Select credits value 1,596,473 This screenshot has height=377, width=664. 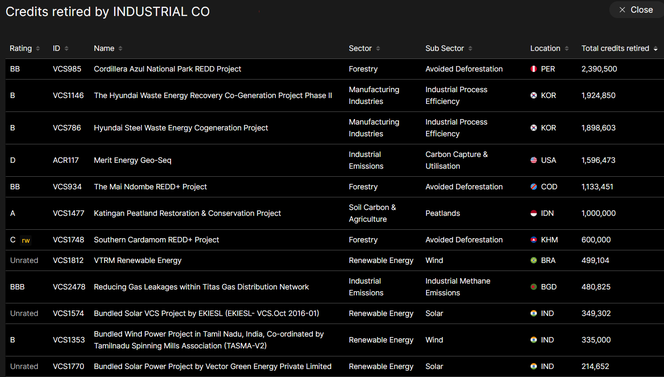[x=598, y=160]
